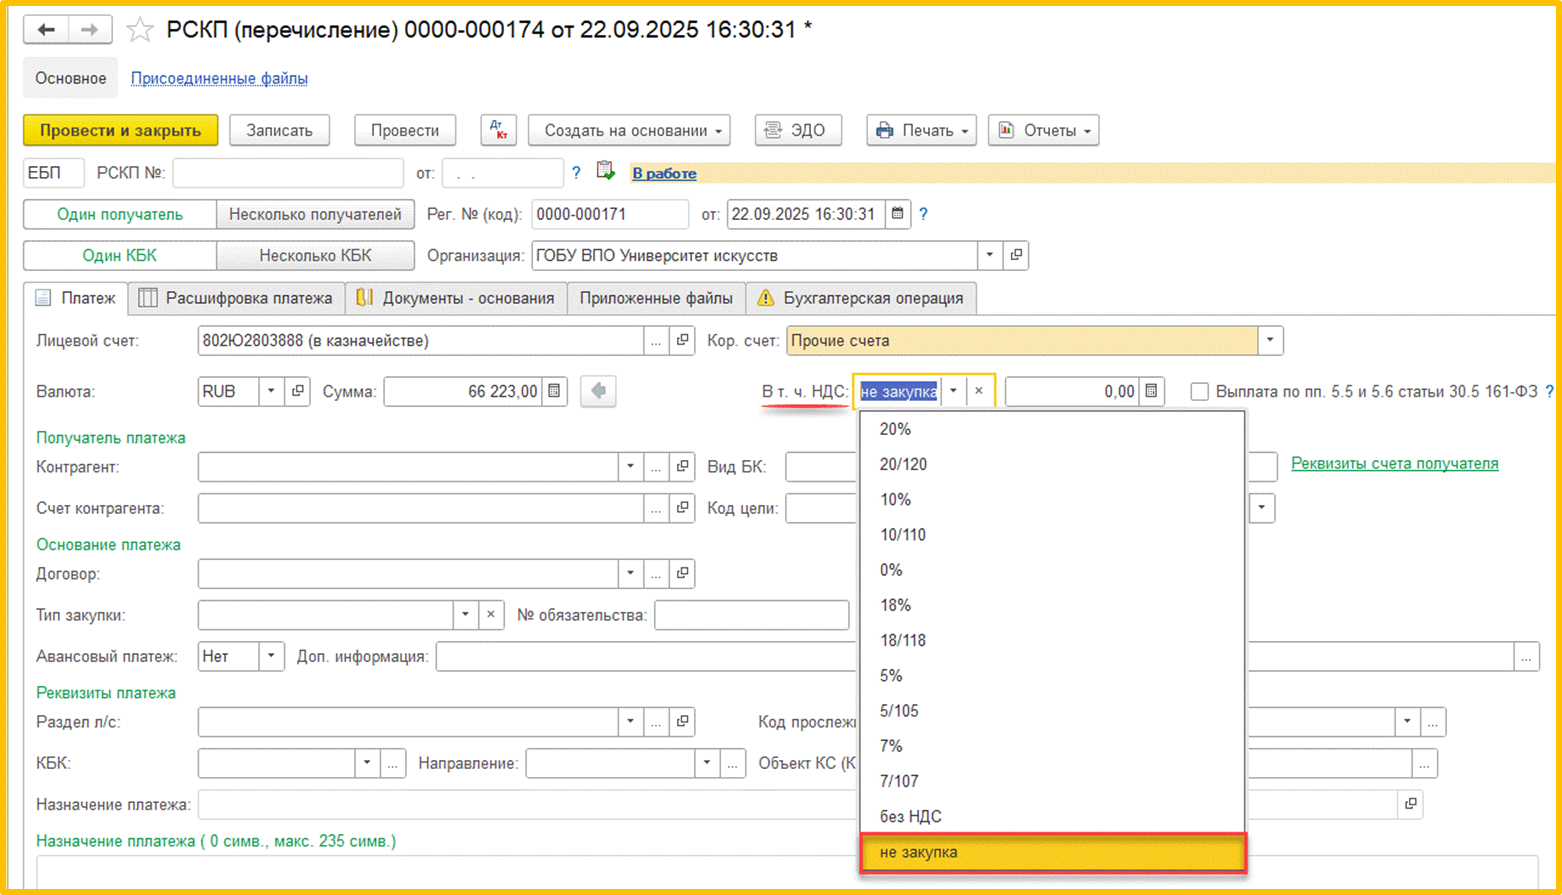Switch to Несколько получателей mode
Viewport: 1562px width, 895px height.
click(x=315, y=214)
